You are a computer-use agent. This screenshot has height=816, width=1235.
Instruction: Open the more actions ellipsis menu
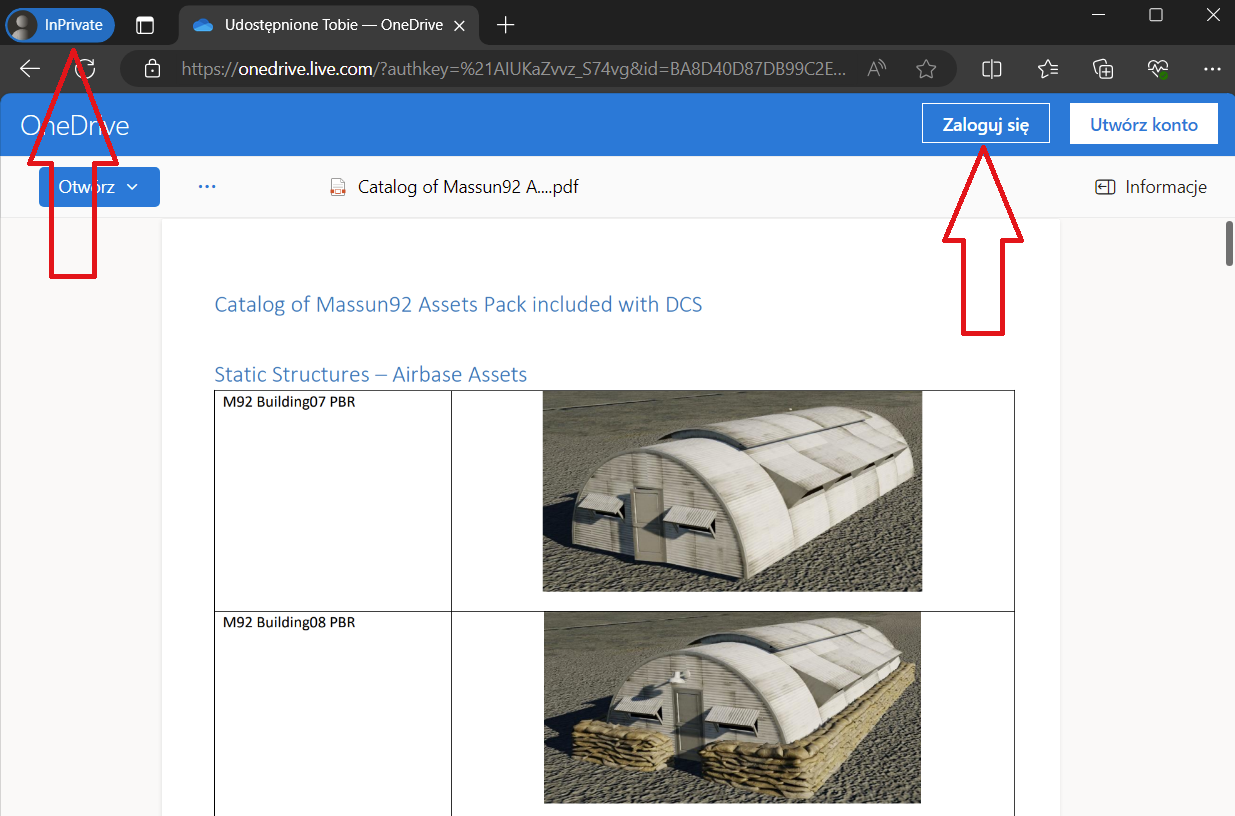(x=207, y=187)
